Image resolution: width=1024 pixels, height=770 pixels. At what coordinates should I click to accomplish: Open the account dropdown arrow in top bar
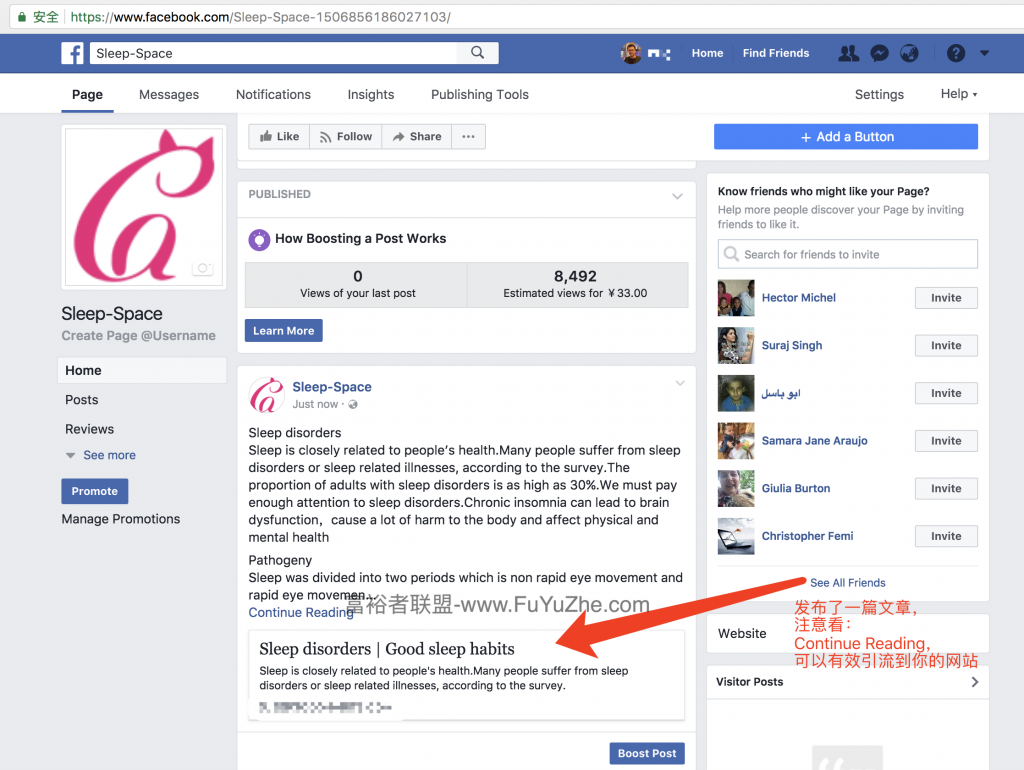(x=984, y=53)
